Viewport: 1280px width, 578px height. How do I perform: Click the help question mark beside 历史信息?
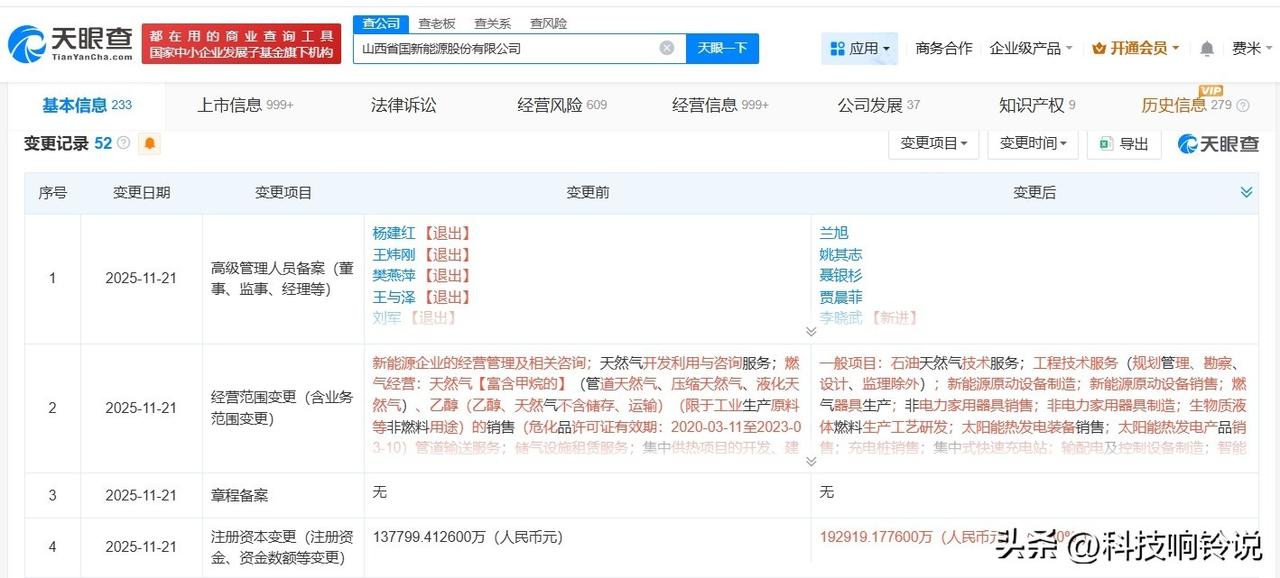(x=1242, y=104)
